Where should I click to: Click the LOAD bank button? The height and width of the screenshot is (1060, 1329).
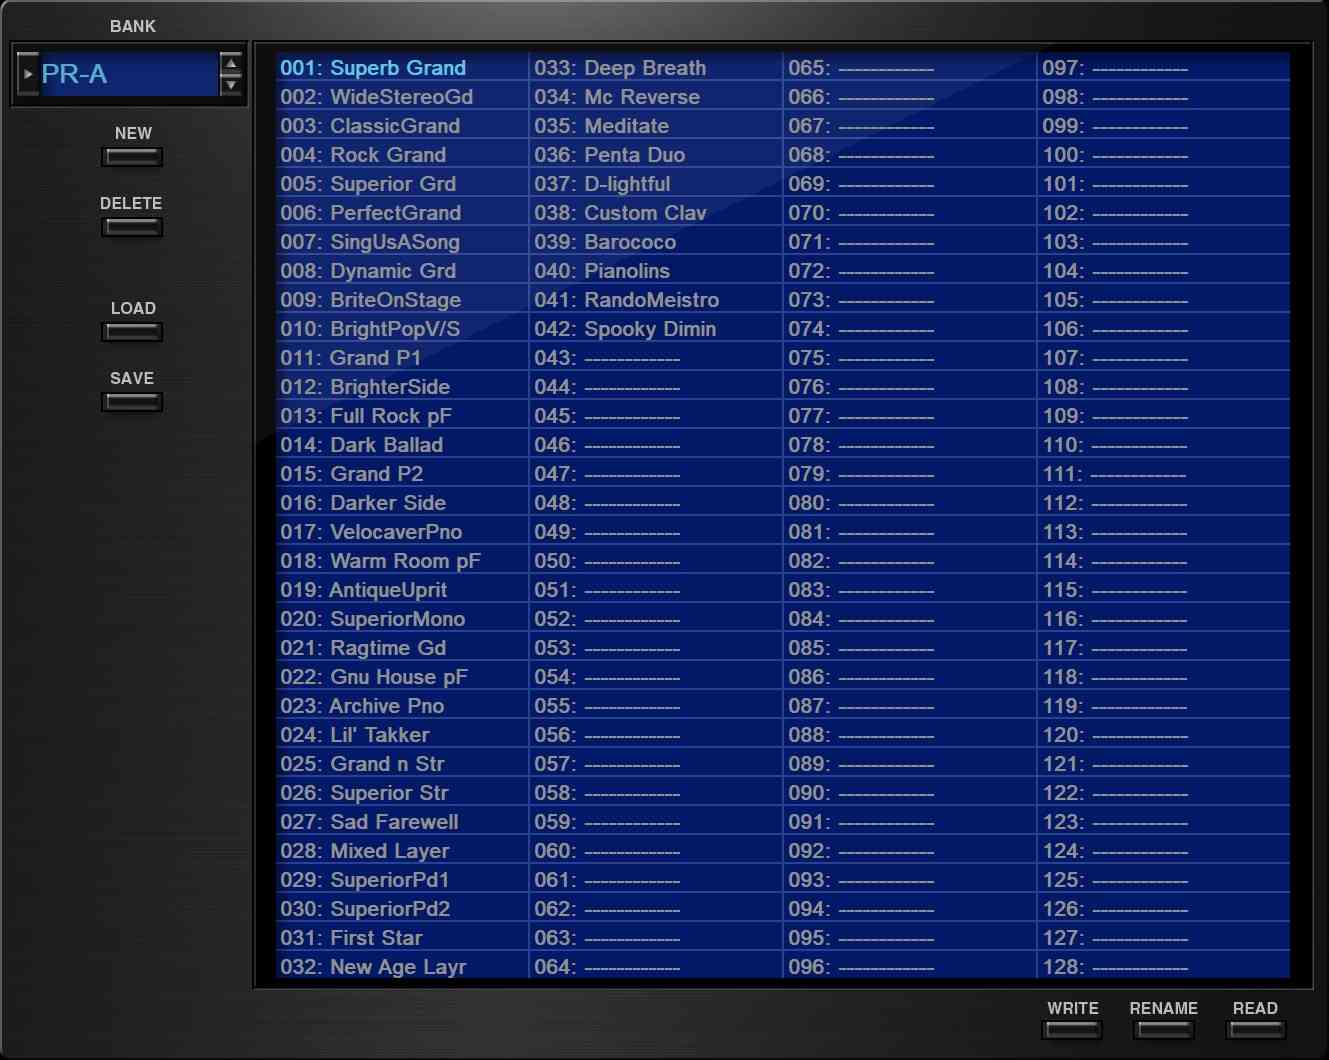click(132, 332)
